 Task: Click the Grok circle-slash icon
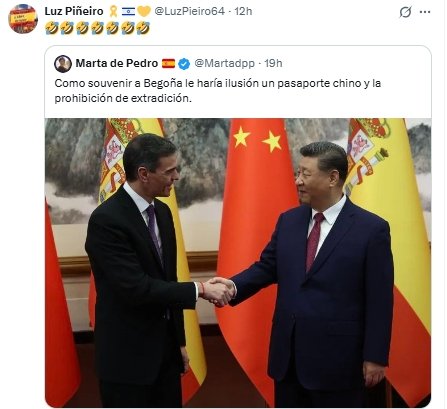pyautogui.click(x=405, y=12)
